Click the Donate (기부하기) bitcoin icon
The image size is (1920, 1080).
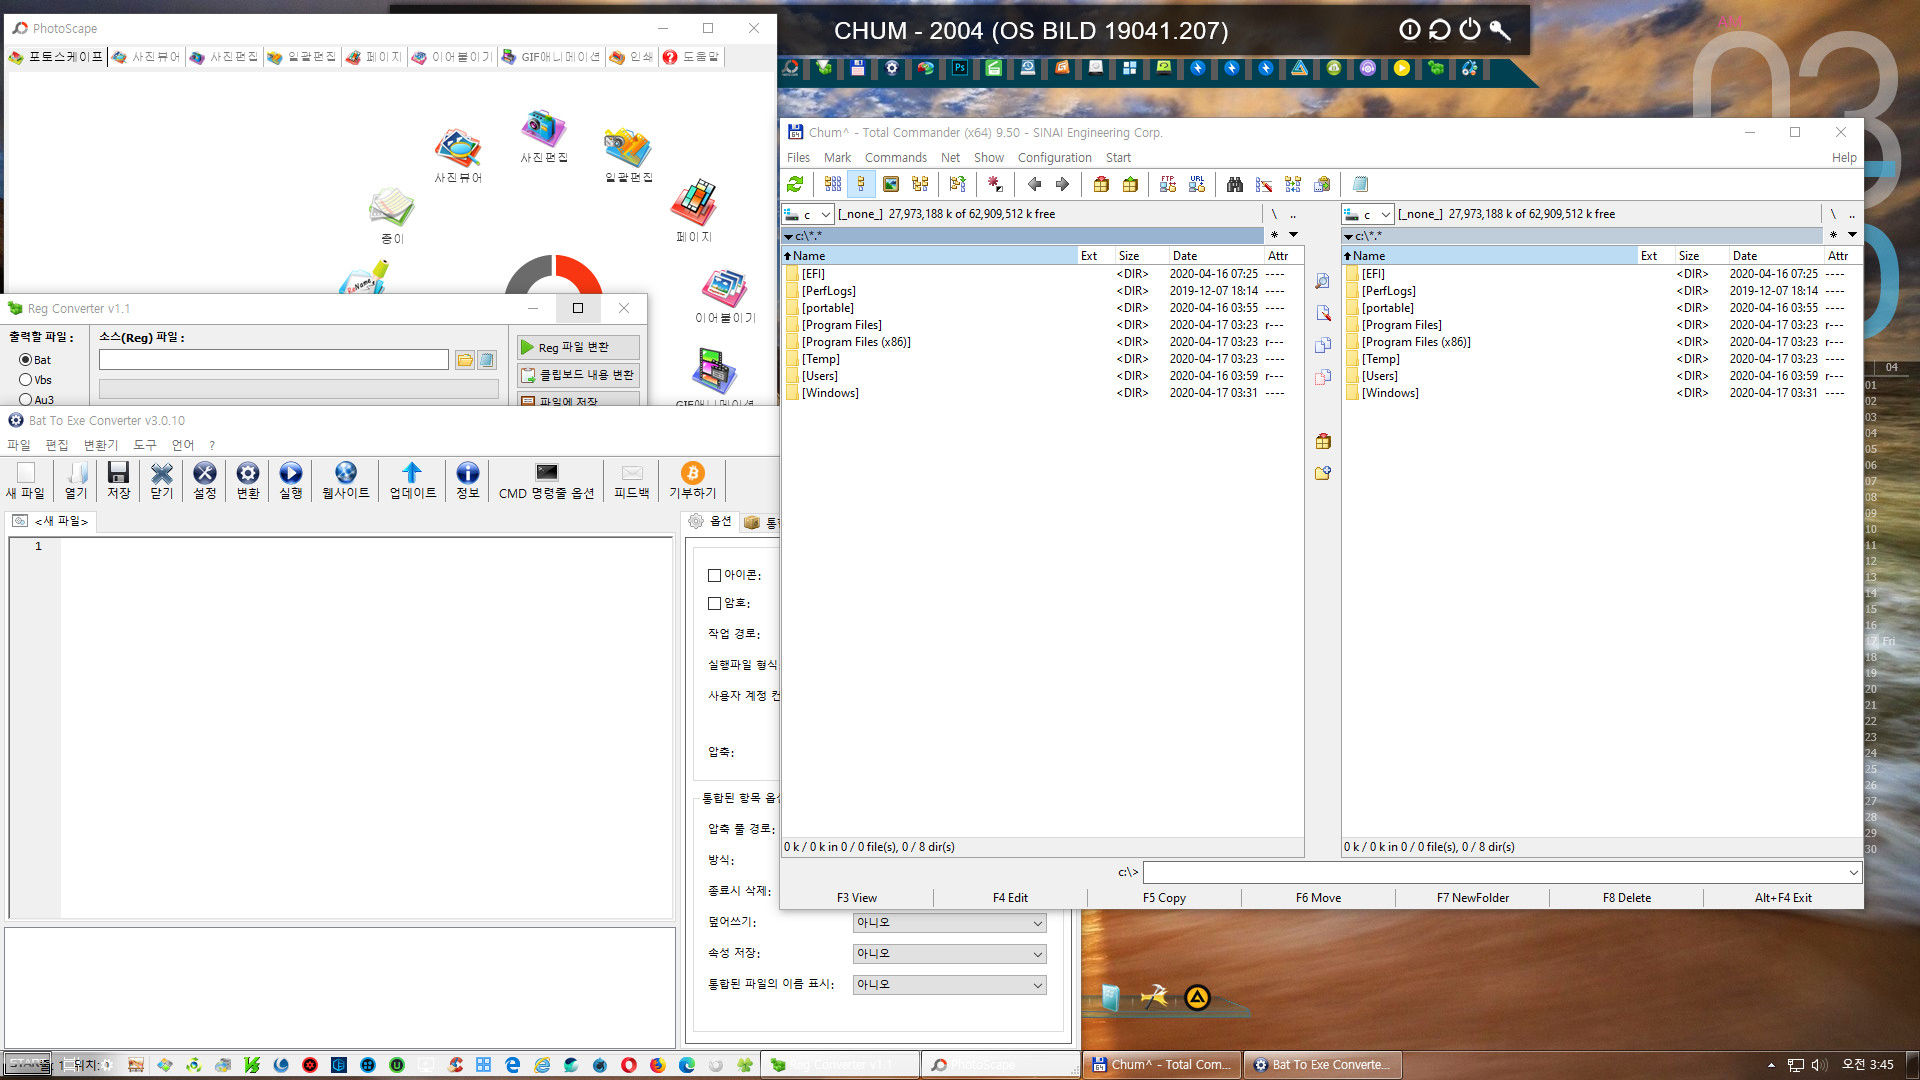click(x=693, y=480)
